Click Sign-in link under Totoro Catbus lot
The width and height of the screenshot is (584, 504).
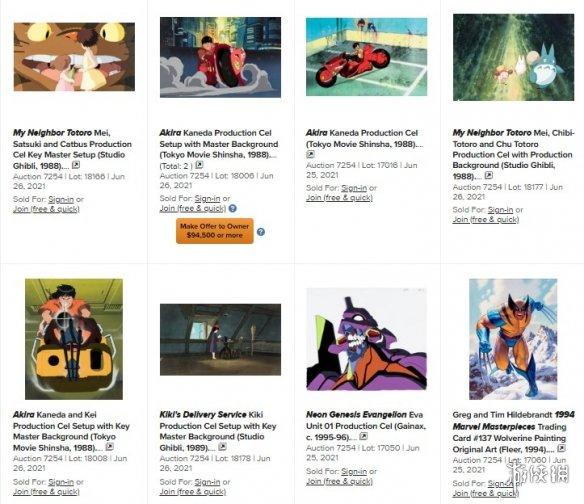[x=61, y=199]
